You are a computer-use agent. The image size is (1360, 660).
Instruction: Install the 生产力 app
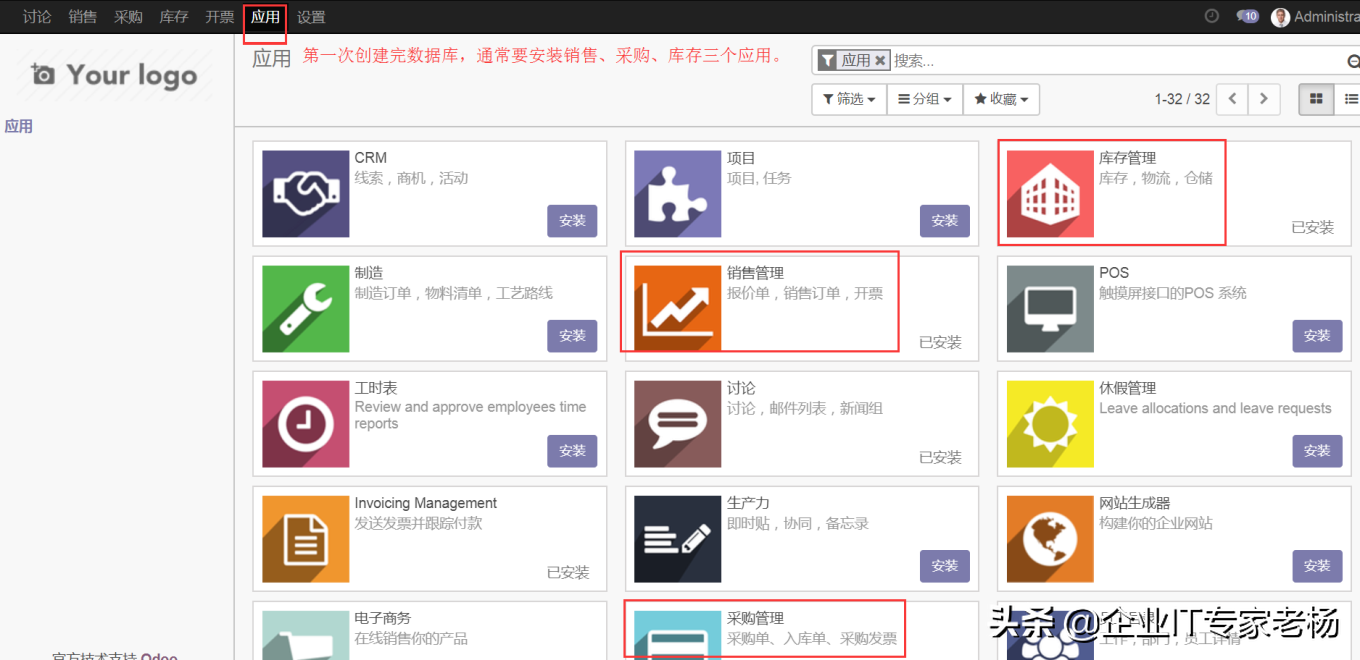(944, 565)
